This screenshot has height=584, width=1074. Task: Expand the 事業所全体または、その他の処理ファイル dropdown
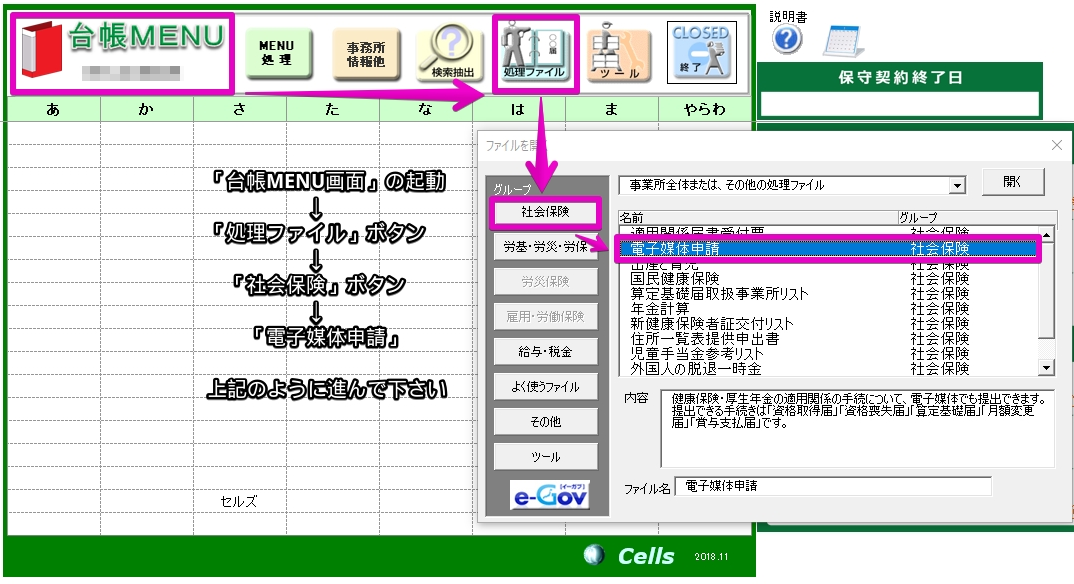957,185
